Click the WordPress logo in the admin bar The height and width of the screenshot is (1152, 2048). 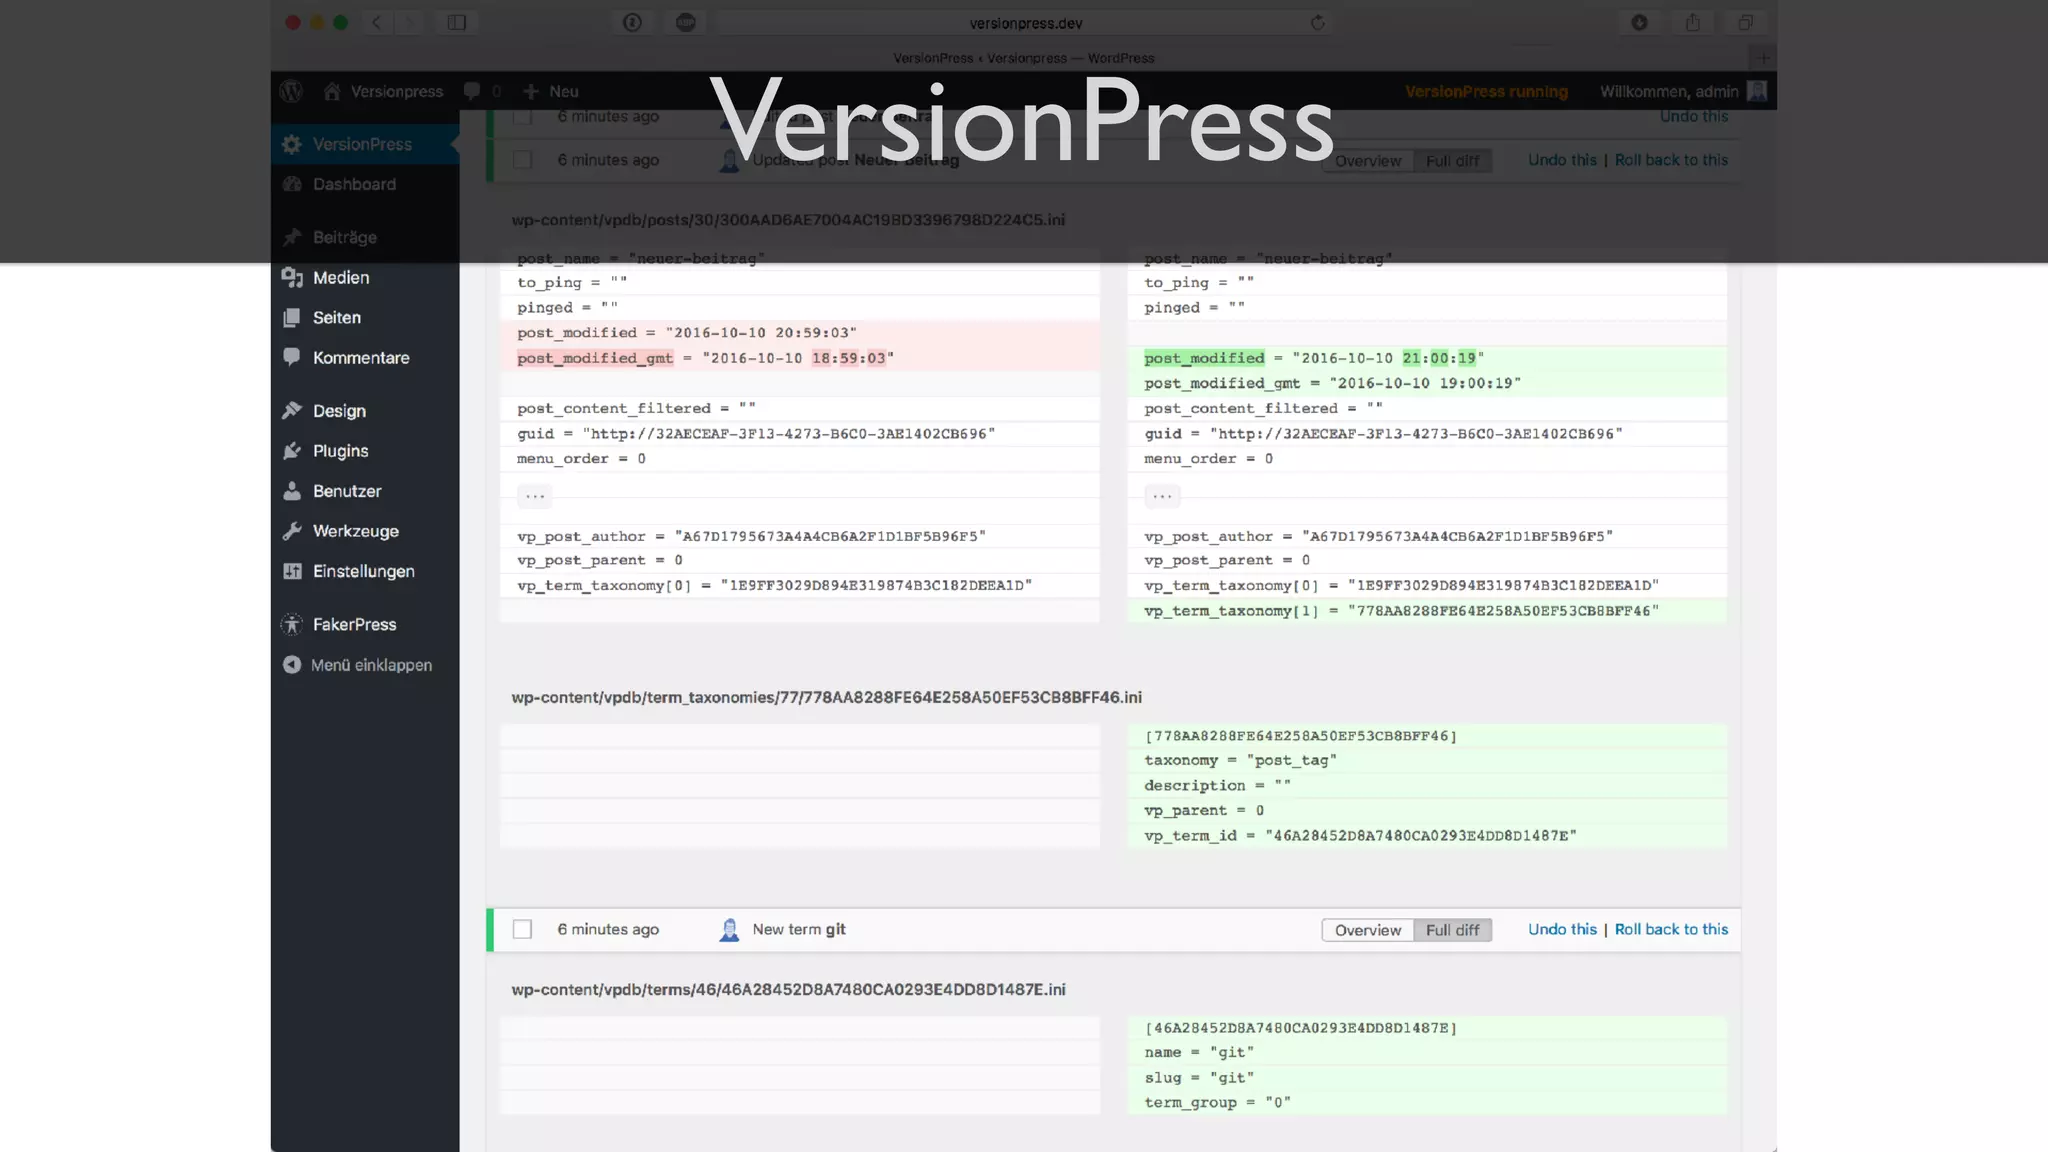point(291,91)
